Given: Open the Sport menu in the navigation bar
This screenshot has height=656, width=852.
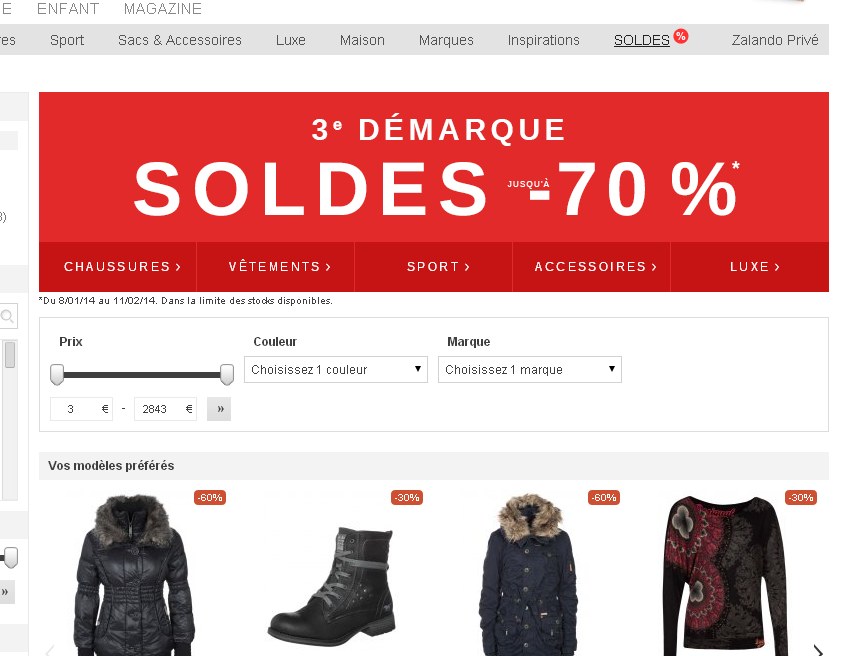Looking at the screenshot, I should (67, 40).
